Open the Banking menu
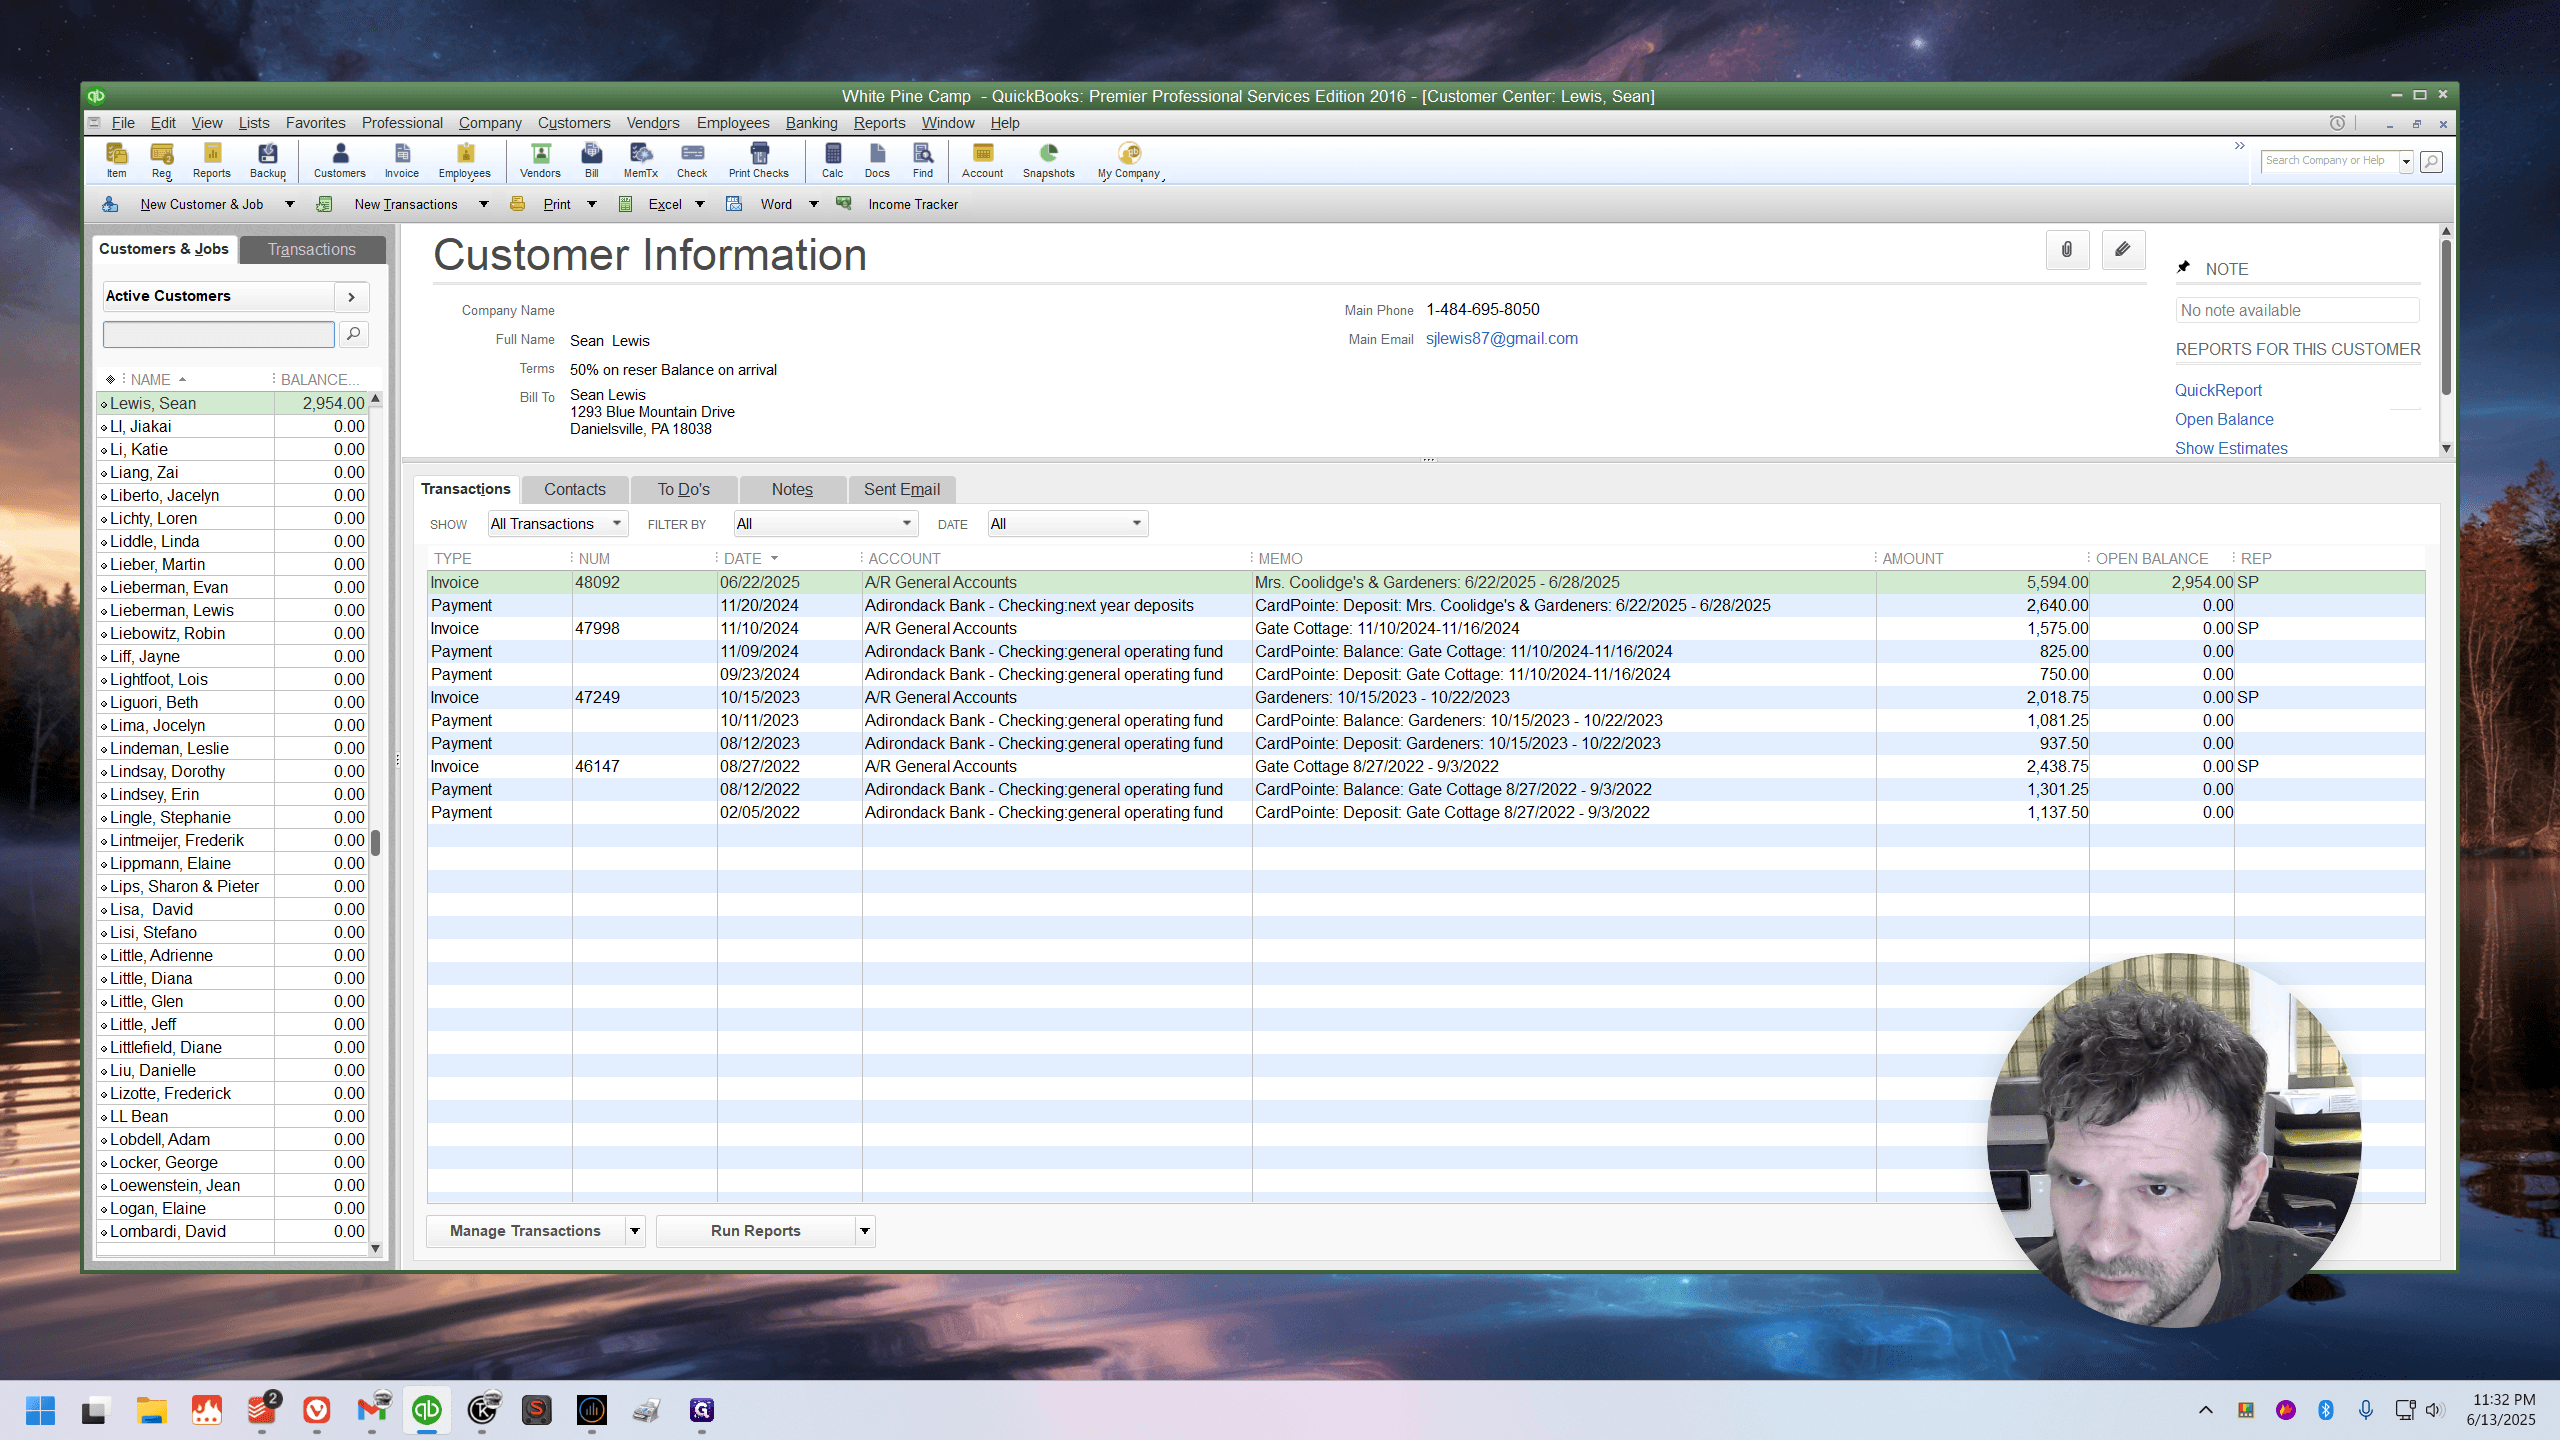 [x=812, y=123]
